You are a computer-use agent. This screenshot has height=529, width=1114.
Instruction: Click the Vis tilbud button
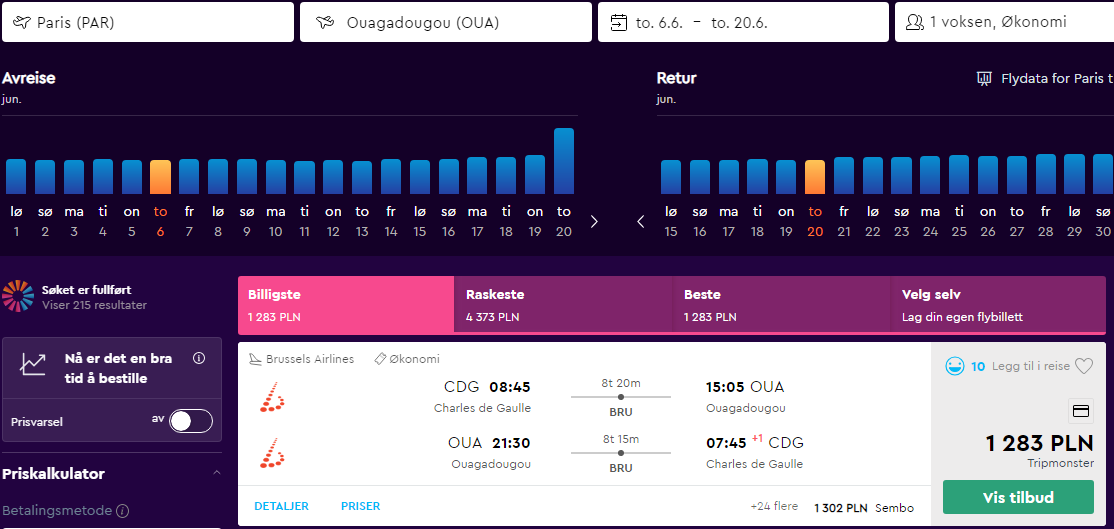(x=1018, y=497)
